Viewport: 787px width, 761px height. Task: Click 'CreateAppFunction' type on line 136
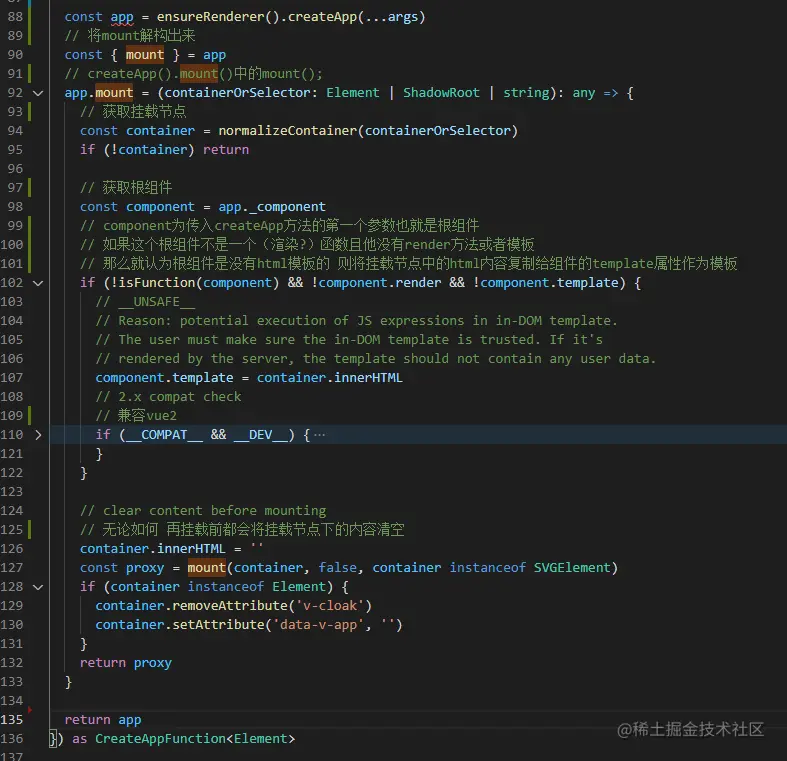[x=160, y=739]
